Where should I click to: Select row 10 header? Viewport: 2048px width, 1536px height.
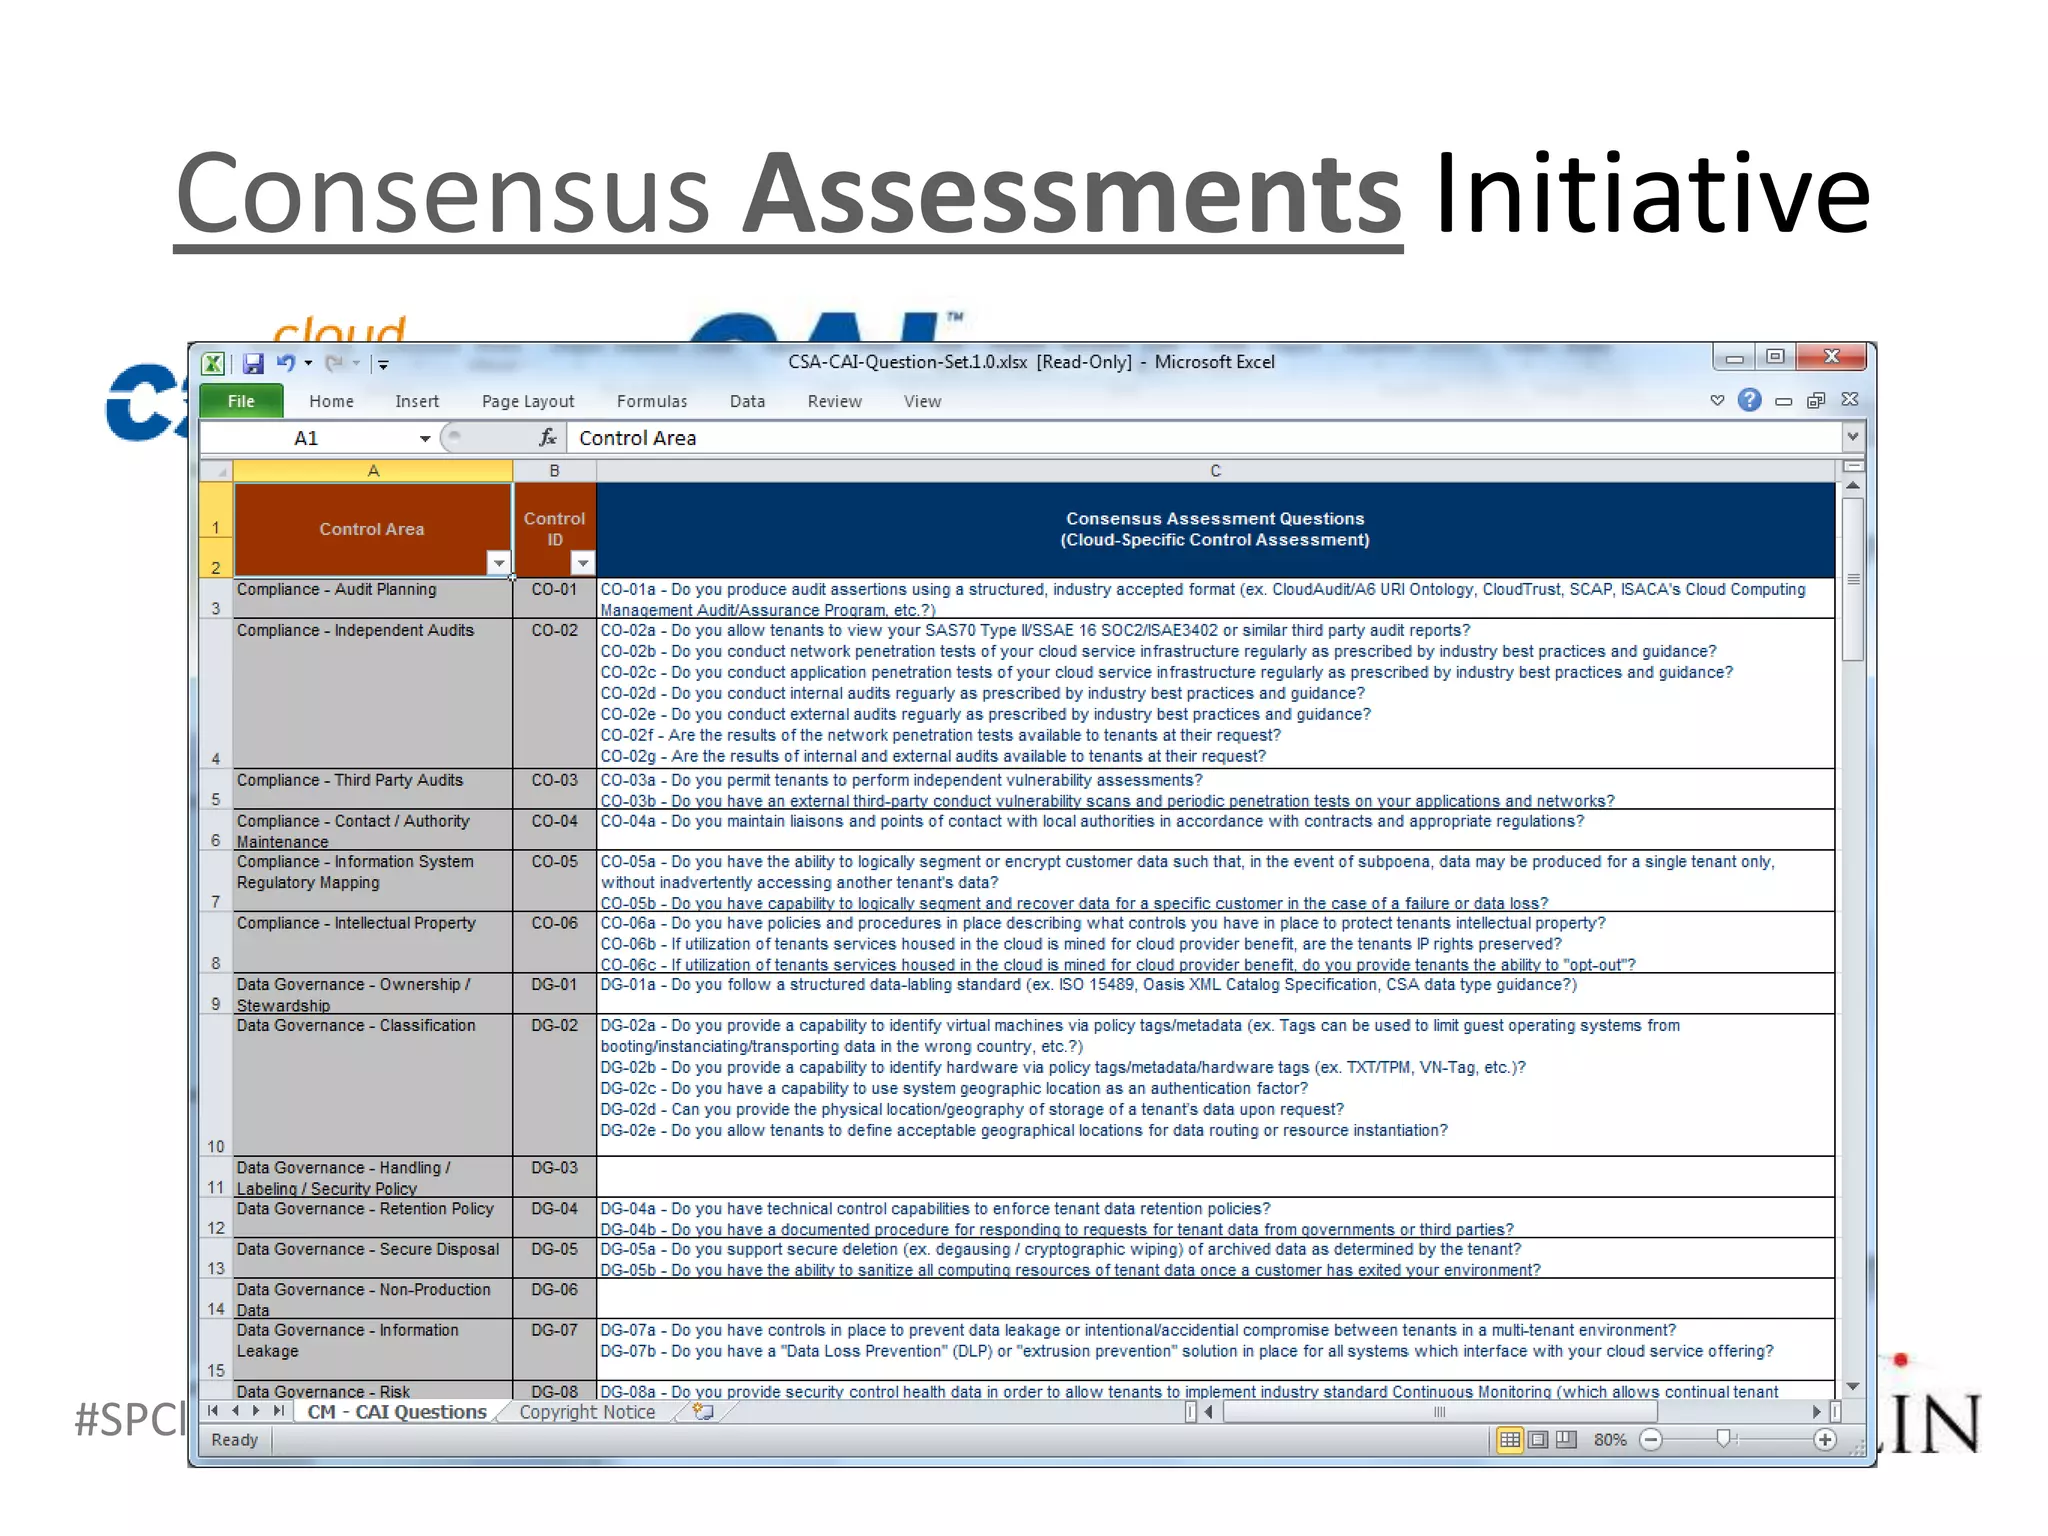click(x=216, y=1085)
